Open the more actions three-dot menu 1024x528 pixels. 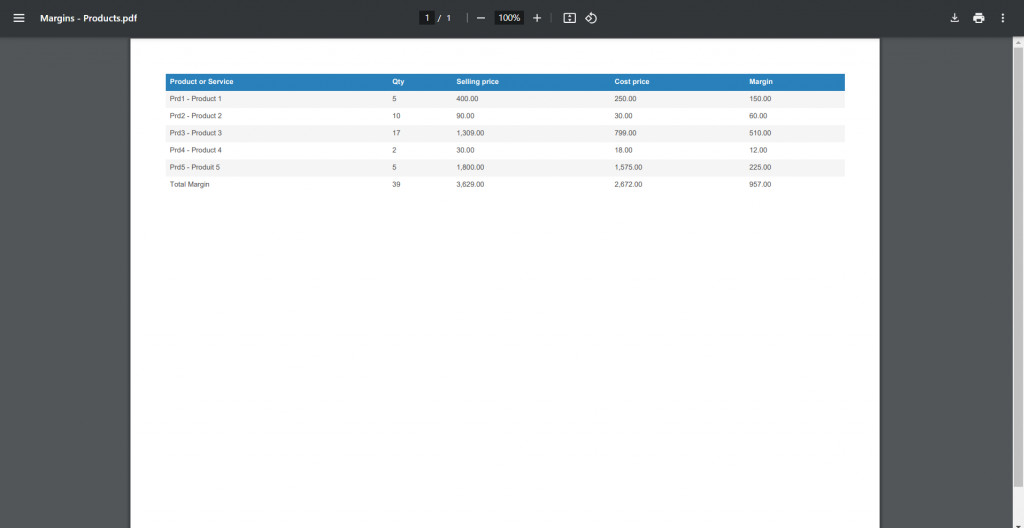(x=1002, y=18)
